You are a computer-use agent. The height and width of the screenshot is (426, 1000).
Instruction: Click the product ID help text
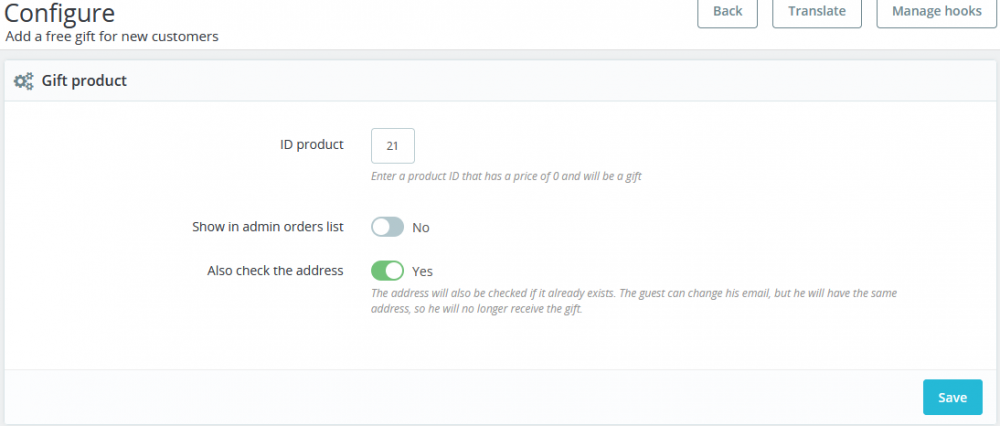pos(505,176)
